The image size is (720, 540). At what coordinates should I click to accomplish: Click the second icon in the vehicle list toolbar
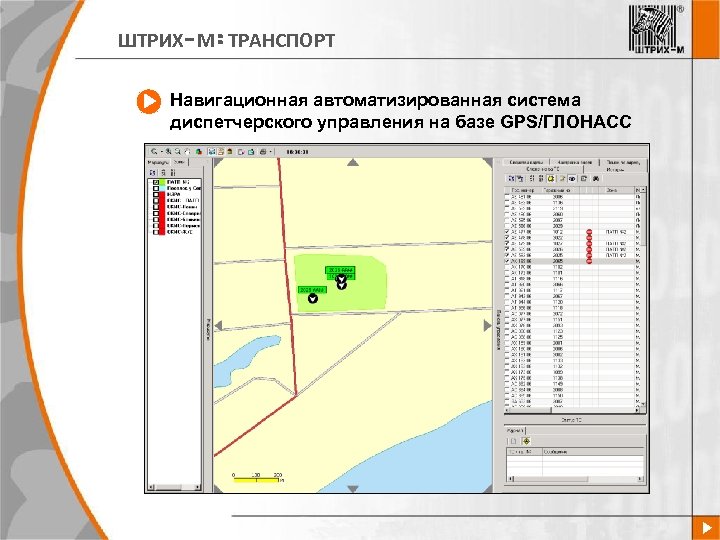(520, 179)
